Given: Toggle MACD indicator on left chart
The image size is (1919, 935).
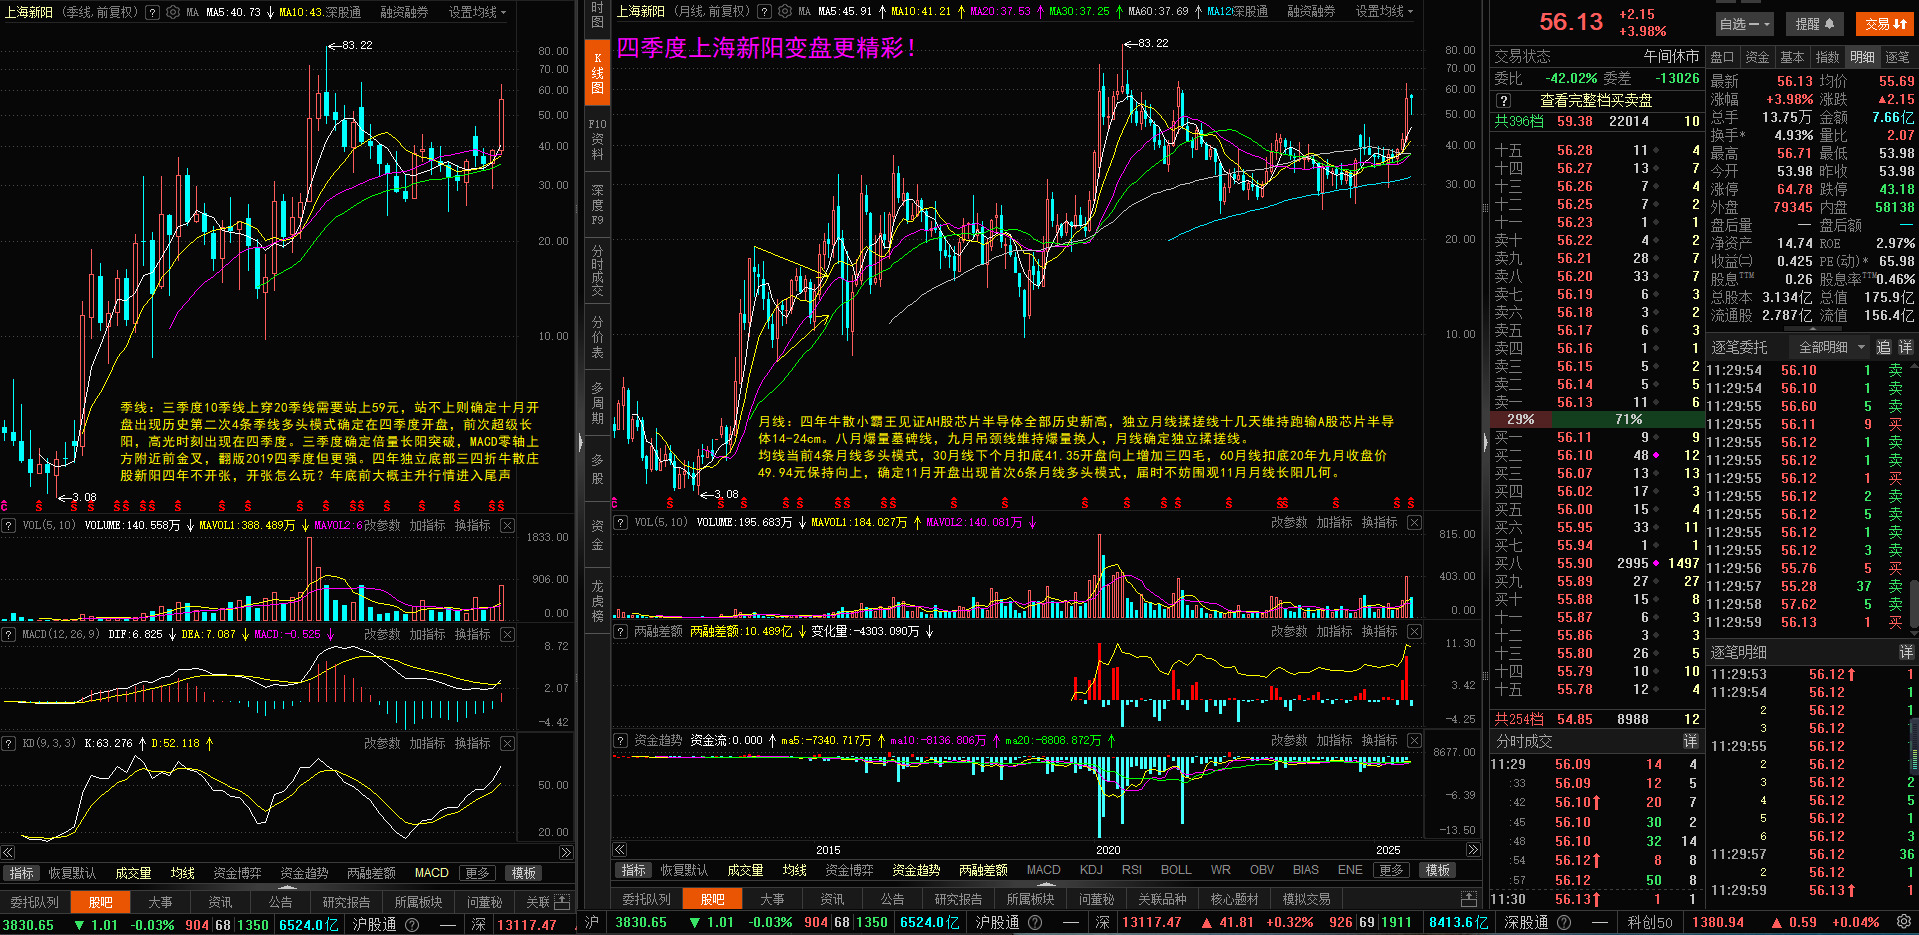Looking at the screenshot, I should pyautogui.click(x=432, y=873).
